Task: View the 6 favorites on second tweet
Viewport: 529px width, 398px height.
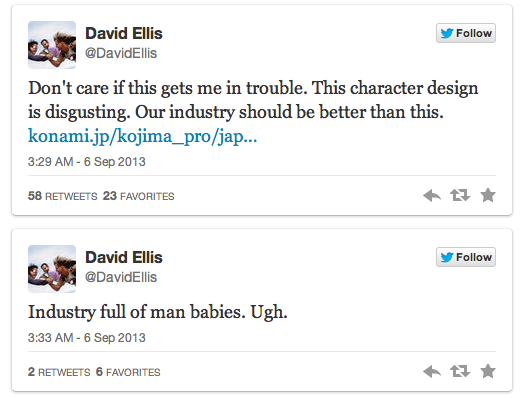Action: pyautogui.click(x=128, y=372)
